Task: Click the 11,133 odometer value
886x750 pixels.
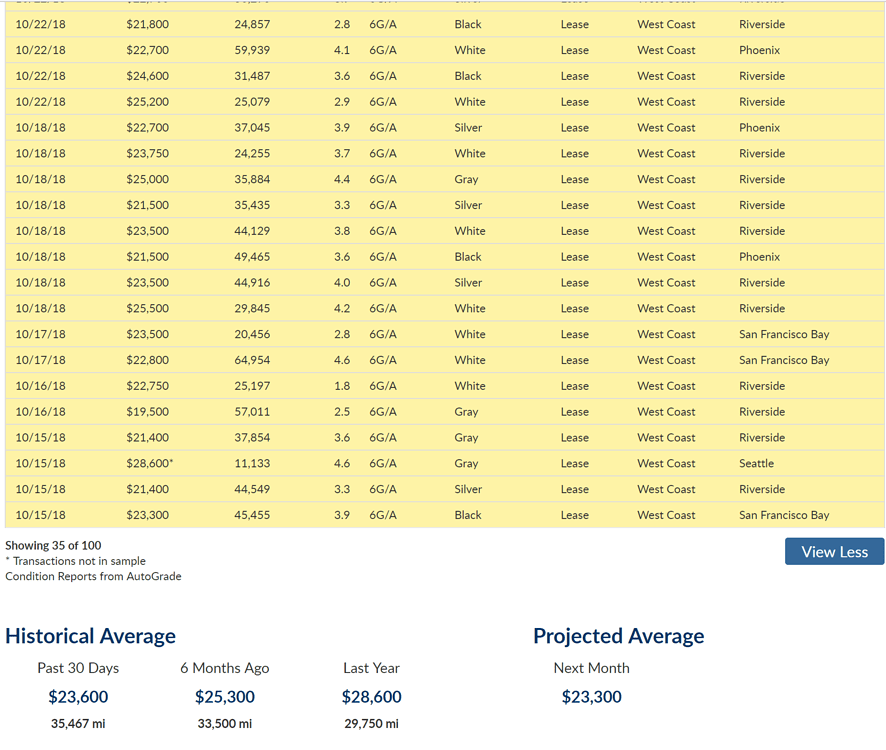Action: tap(248, 463)
